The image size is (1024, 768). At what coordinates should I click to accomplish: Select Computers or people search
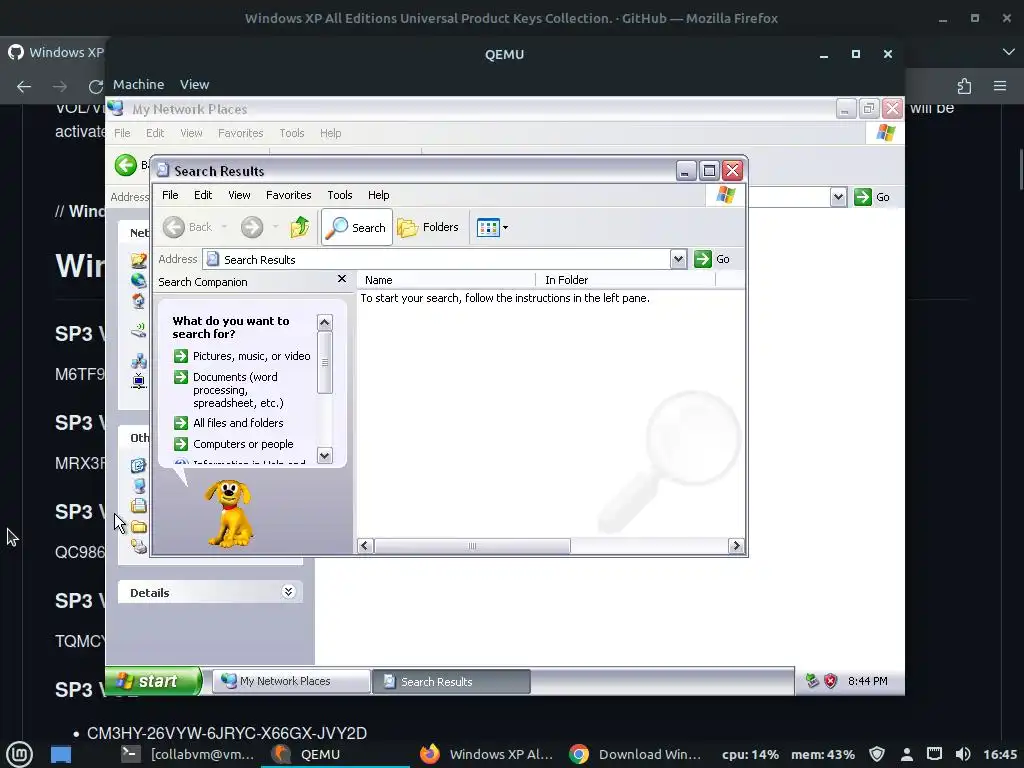243,444
